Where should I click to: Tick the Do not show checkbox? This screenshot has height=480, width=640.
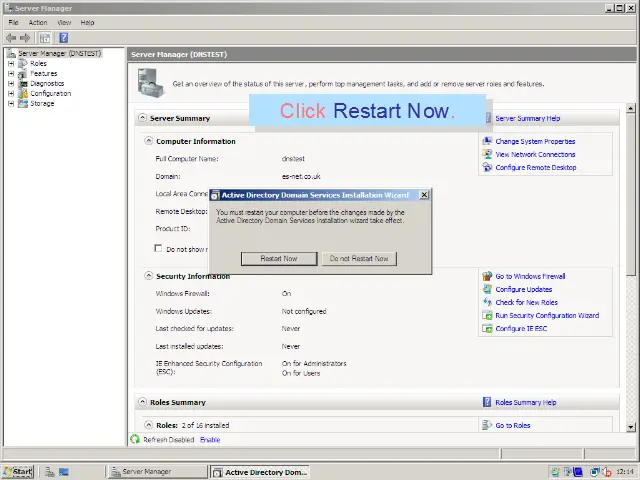(x=158, y=248)
